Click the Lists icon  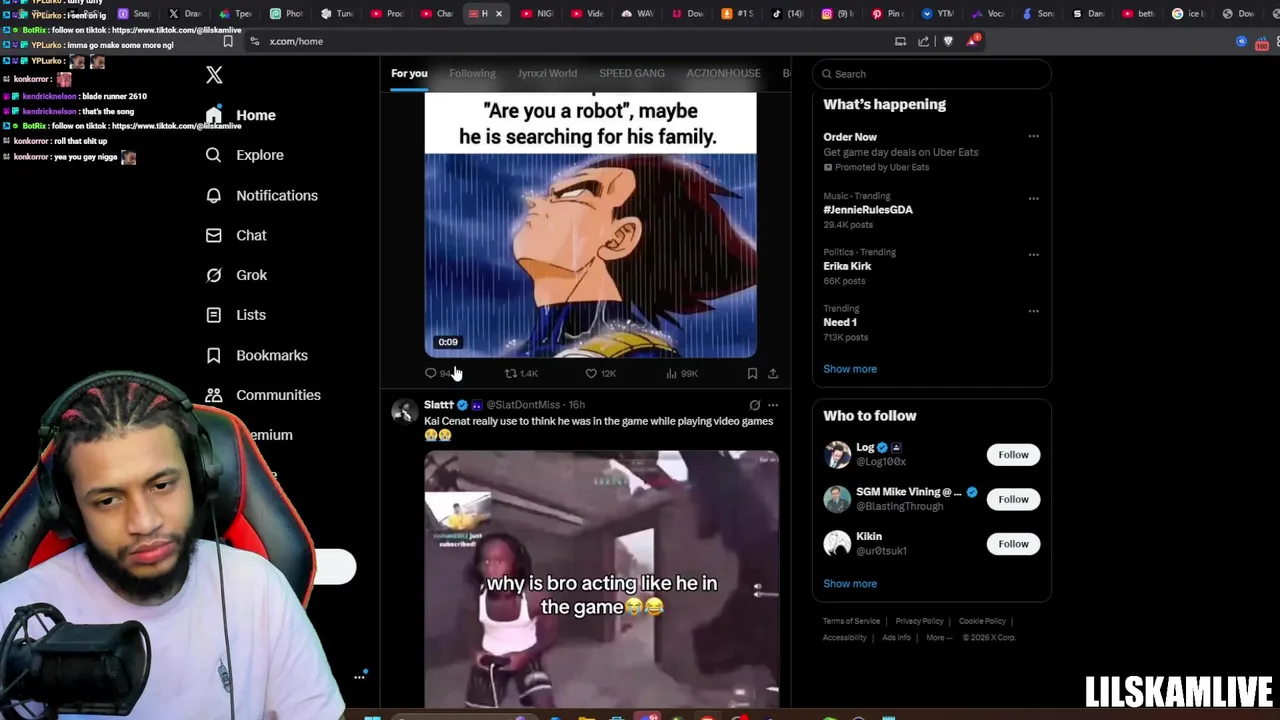(213, 315)
